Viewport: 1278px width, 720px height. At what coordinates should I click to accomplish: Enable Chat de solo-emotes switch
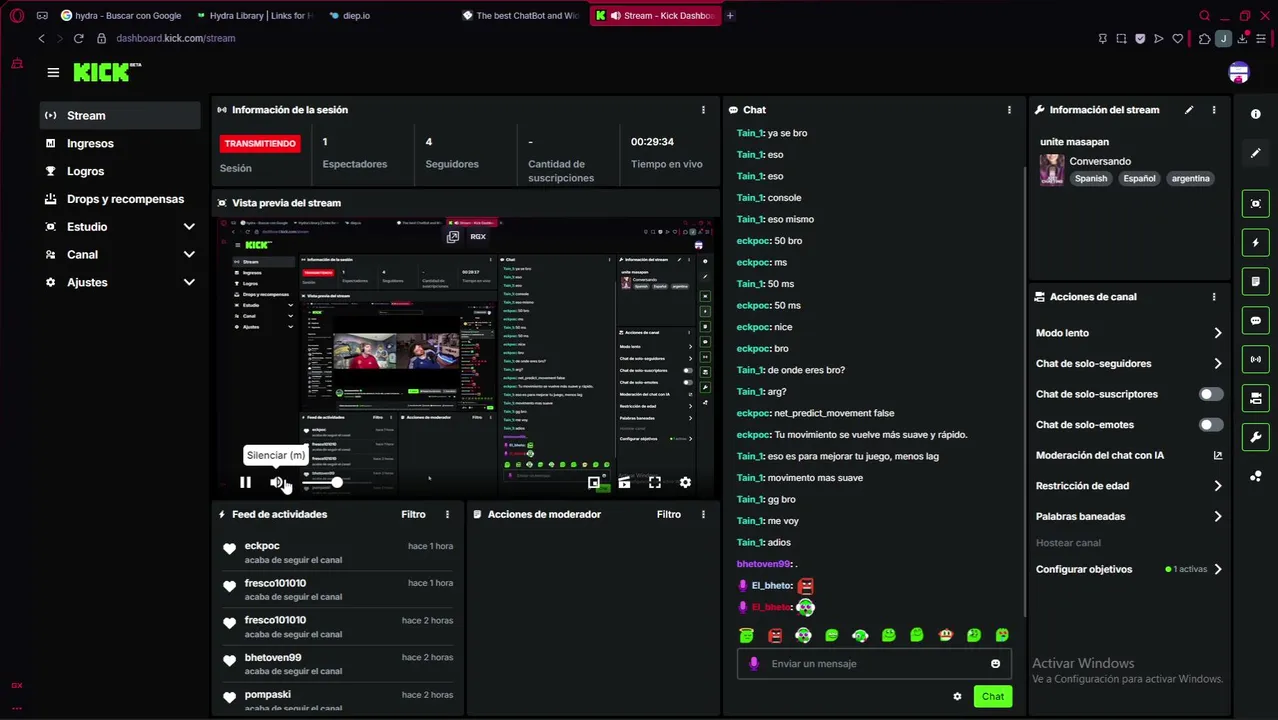click(1211, 425)
